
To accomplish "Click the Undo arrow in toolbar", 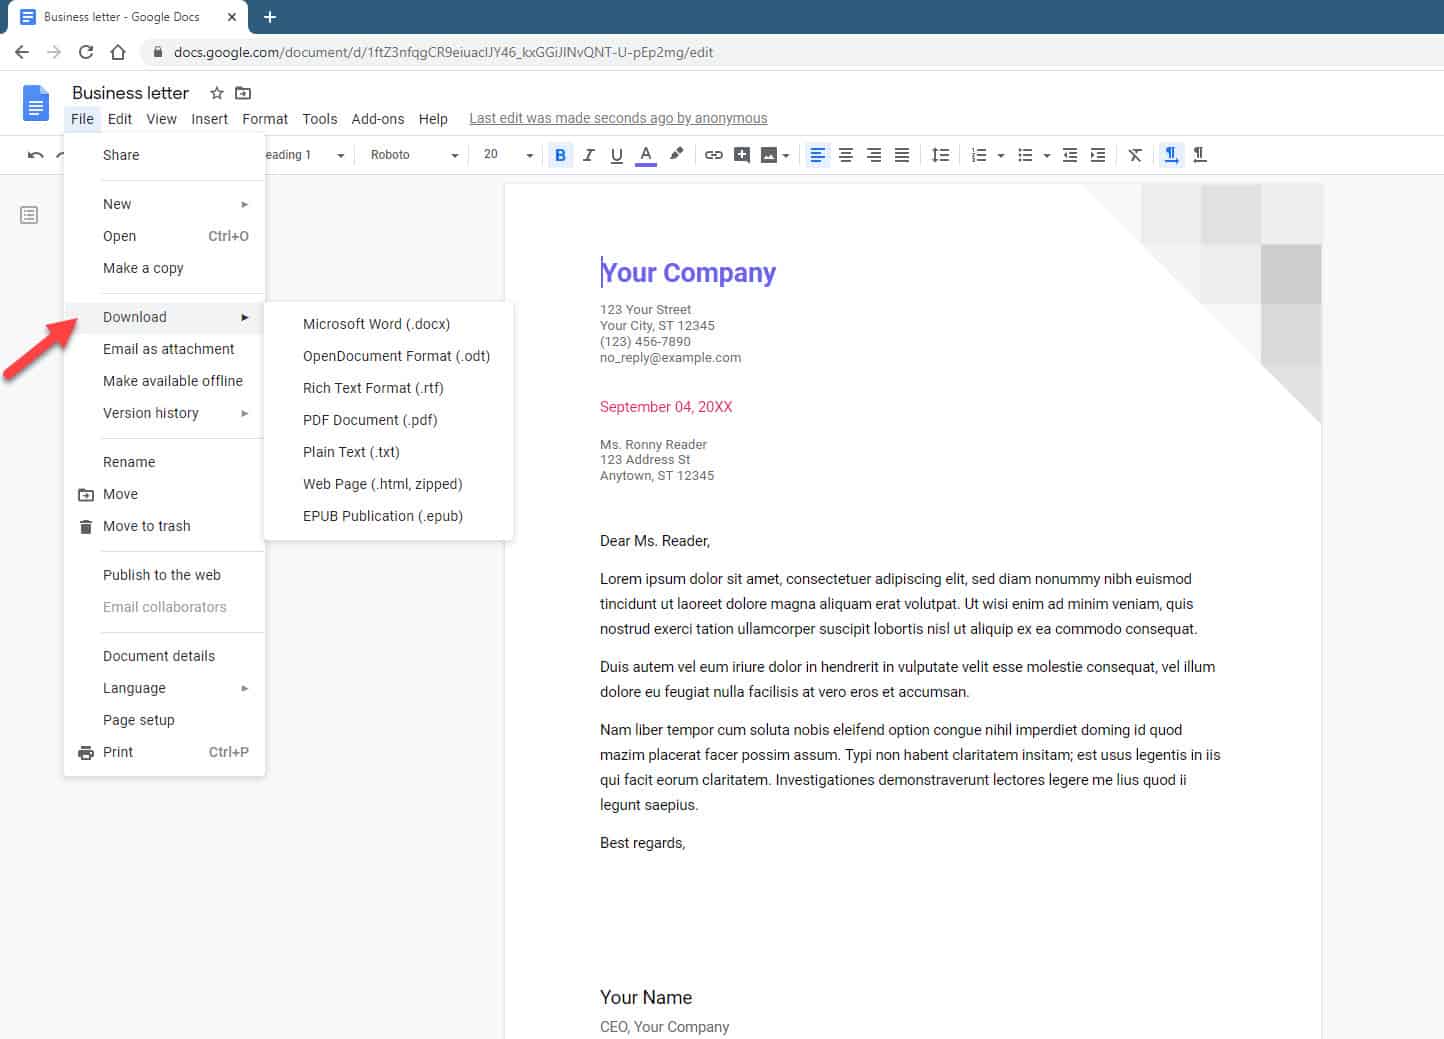I will pos(36,155).
